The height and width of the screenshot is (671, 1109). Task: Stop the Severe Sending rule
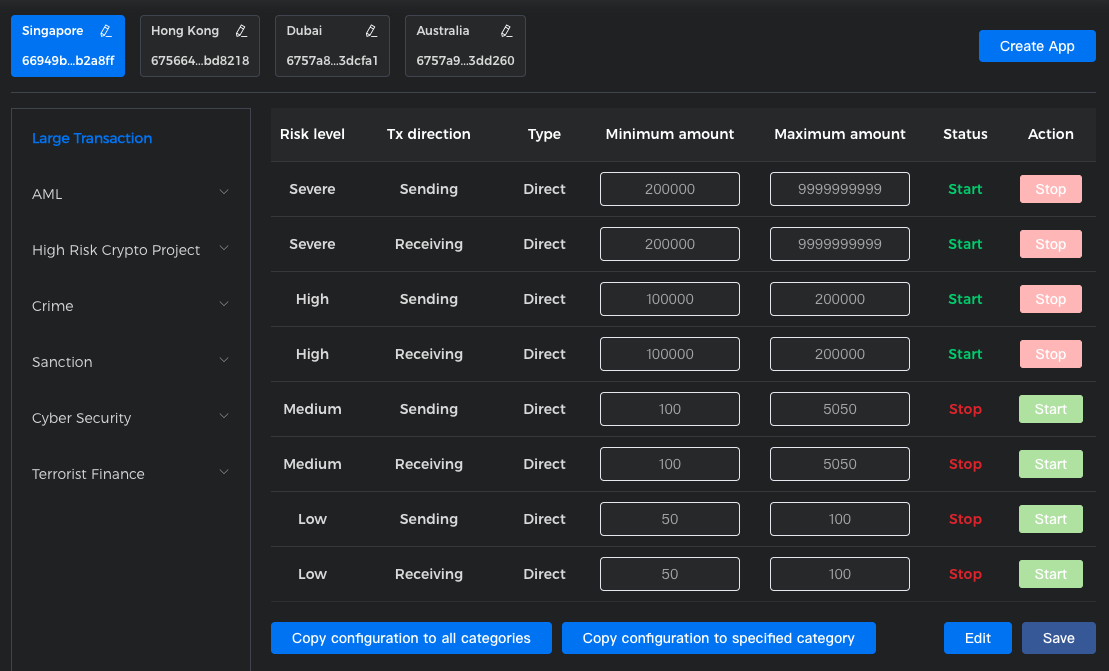pos(1050,189)
